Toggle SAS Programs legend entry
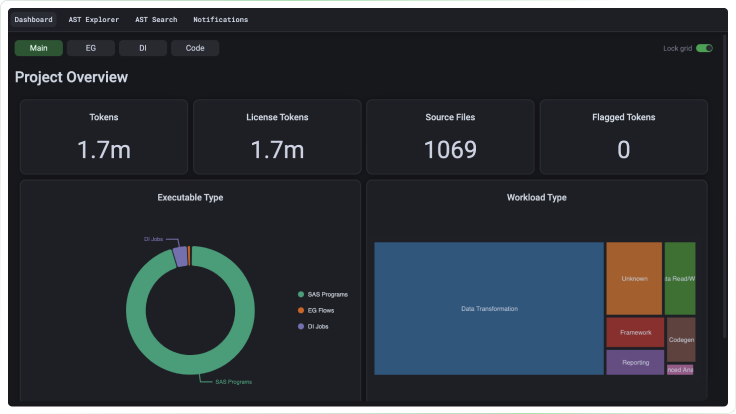The height and width of the screenshot is (414, 736). click(x=323, y=294)
